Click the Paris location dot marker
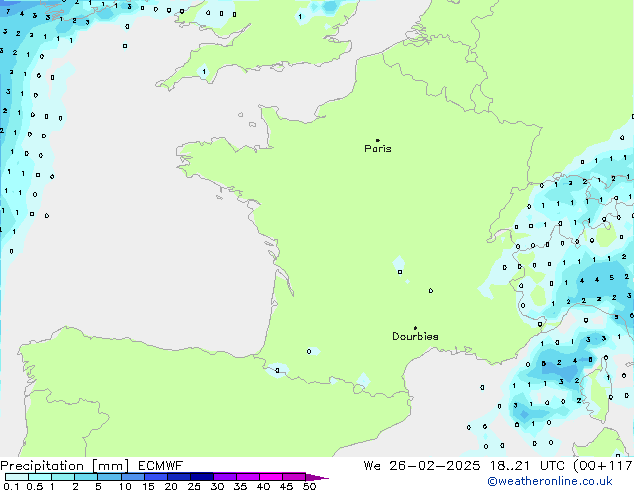Screen dimensions: 634x490 (378, 140)
